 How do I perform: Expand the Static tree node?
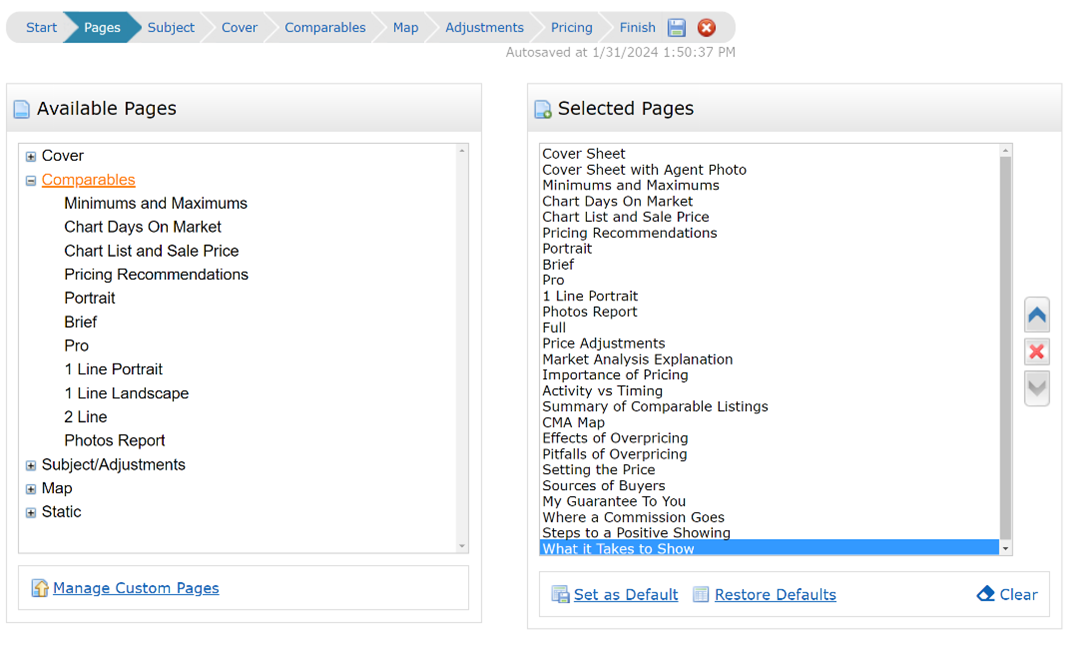31,513
